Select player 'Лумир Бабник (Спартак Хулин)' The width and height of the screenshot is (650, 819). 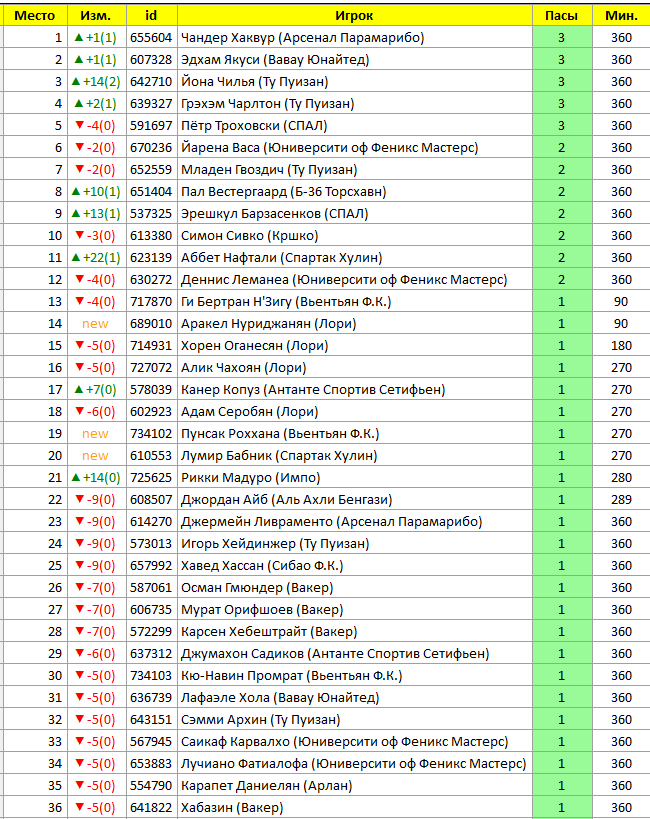(x=279, y=455)
